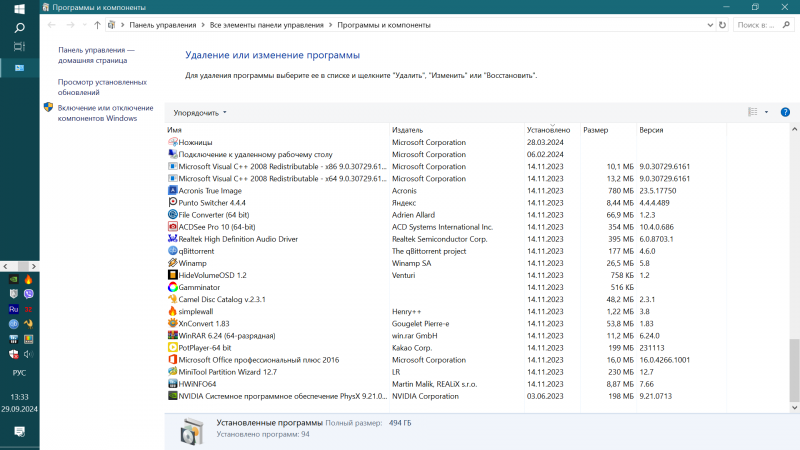
Task: Select the simplewall flame icon in list
Action: pyautogui.click(x=172, y=311)
